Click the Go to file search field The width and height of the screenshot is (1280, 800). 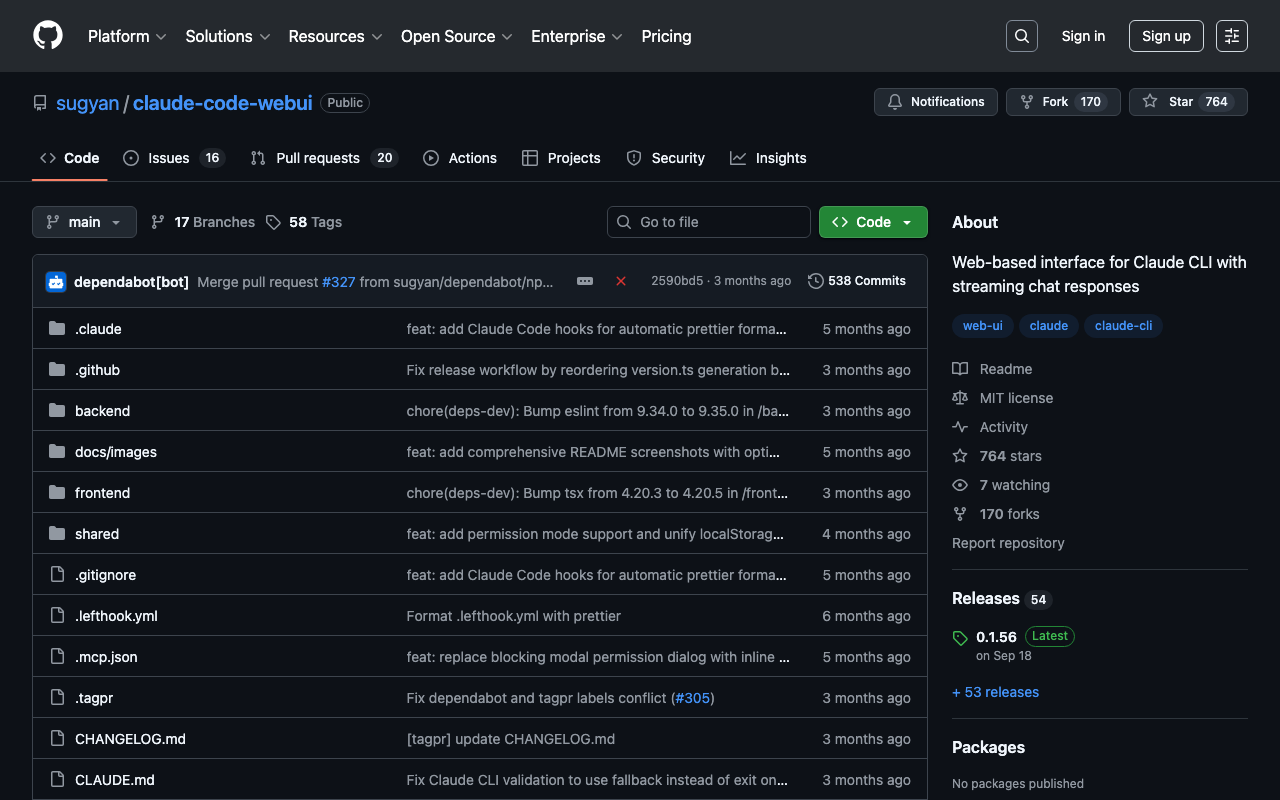pos(708,222)
